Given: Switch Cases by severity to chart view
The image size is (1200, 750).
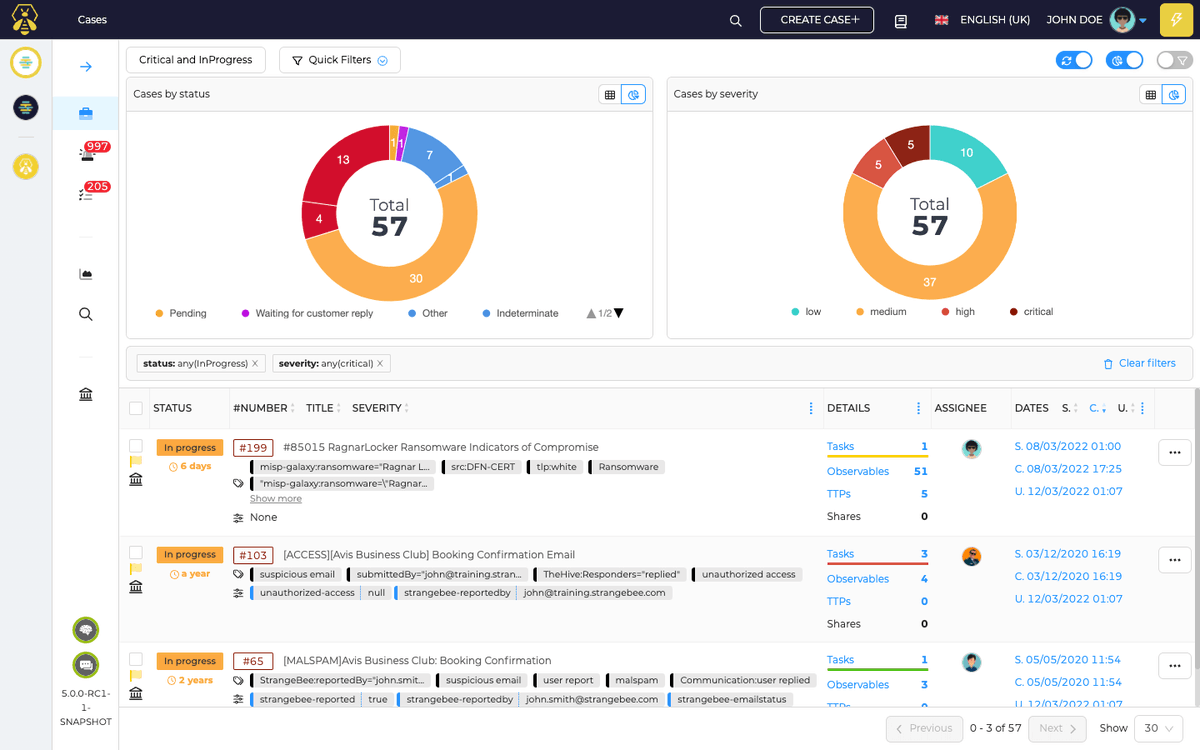Looking at the screenshot, I should click(x=1174, y=94).
